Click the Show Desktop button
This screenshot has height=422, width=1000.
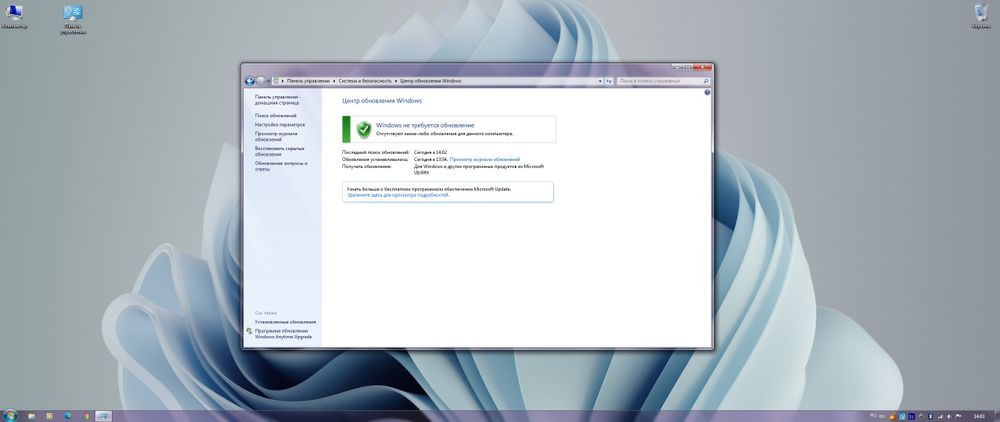click(x=997, y=416)
